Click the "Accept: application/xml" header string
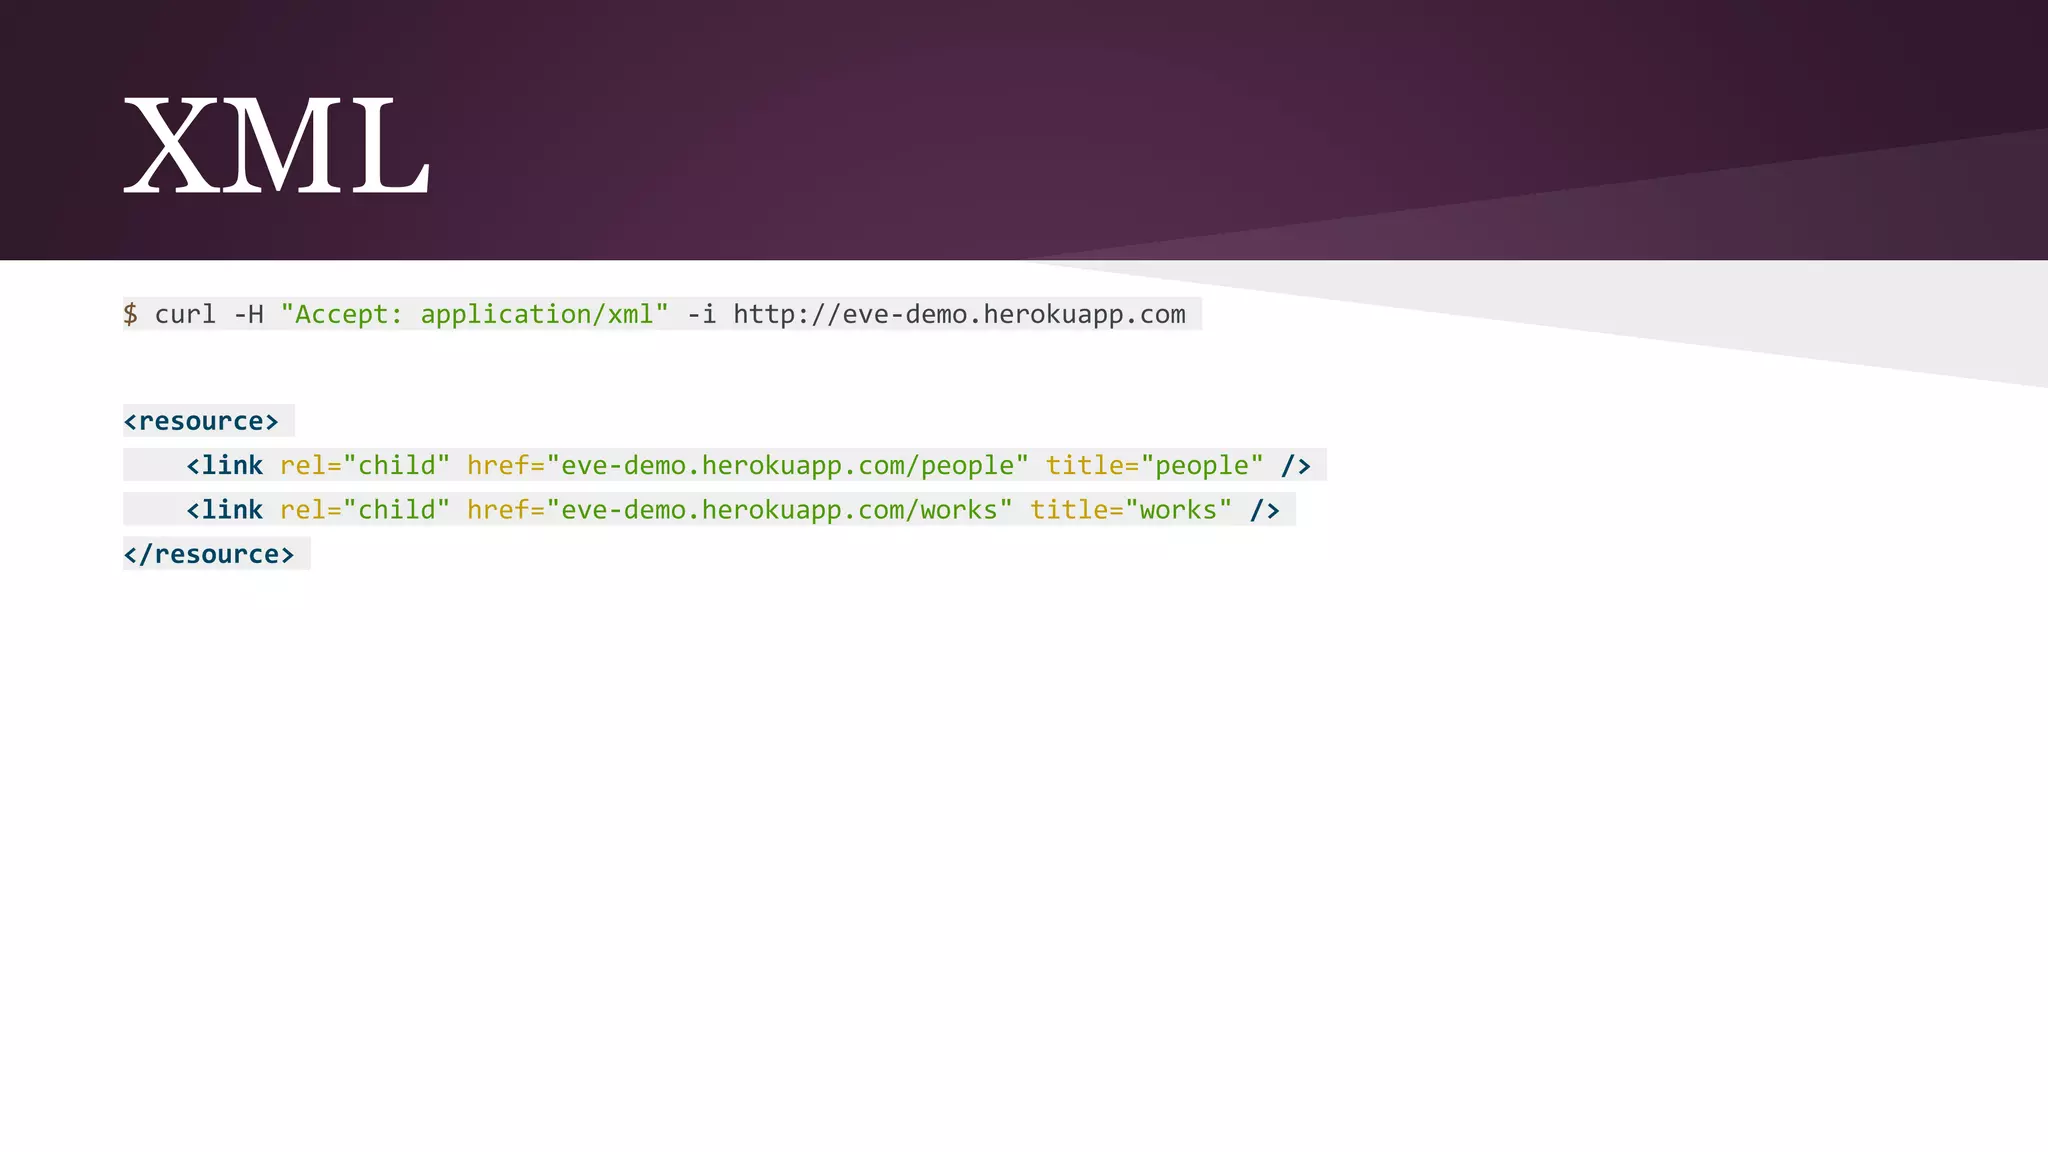The image size is (2048, 1152). click(x=474, y=314)
